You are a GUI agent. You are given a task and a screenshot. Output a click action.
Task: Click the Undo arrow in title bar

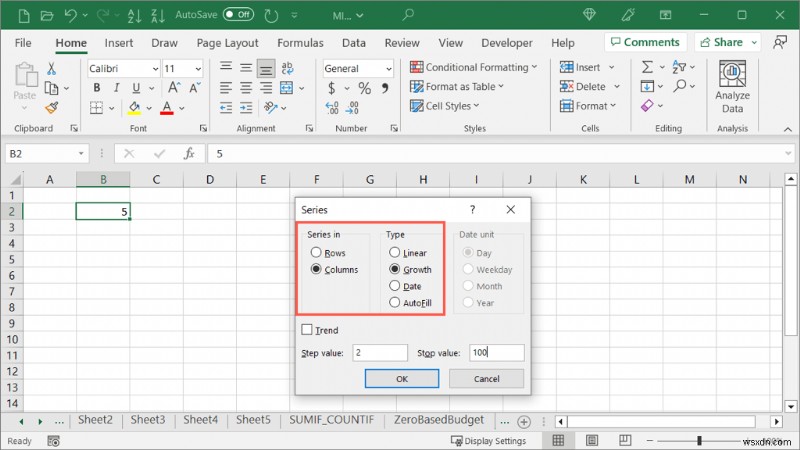(70, 15)
